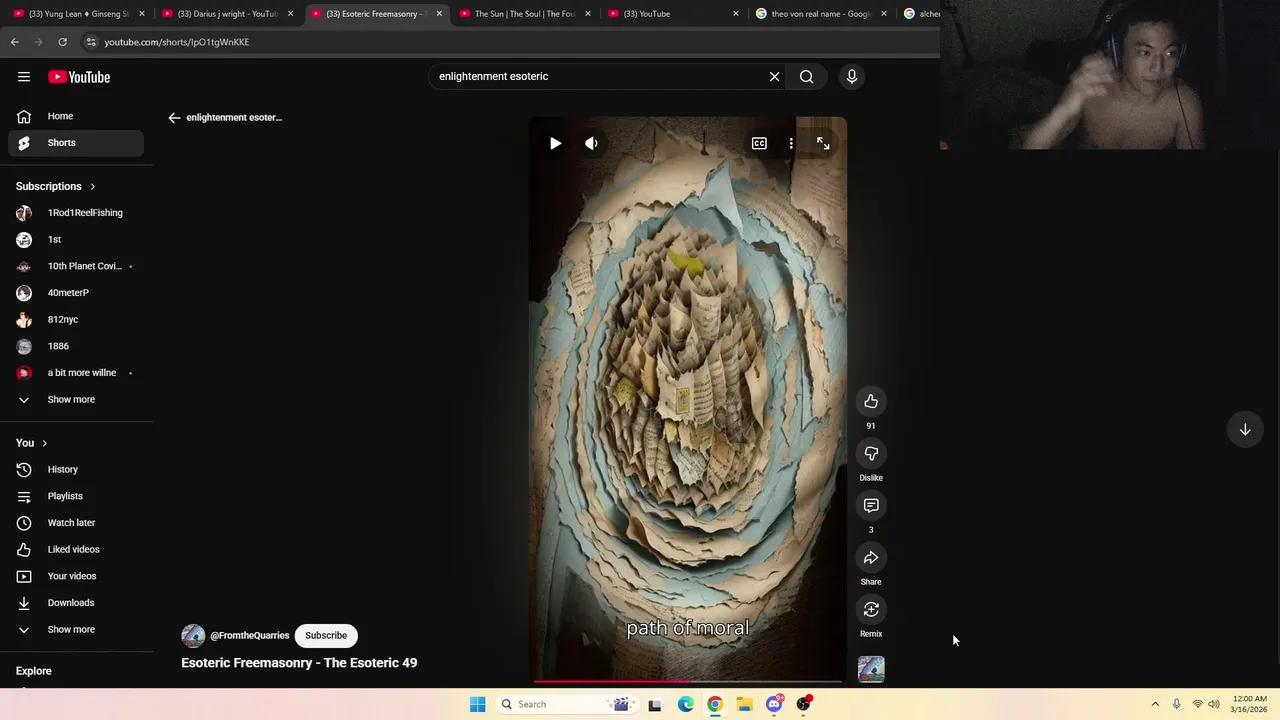Viewport: 1280px width, 720px height.
Task: Mute the video audio
Action: (591, 143)
